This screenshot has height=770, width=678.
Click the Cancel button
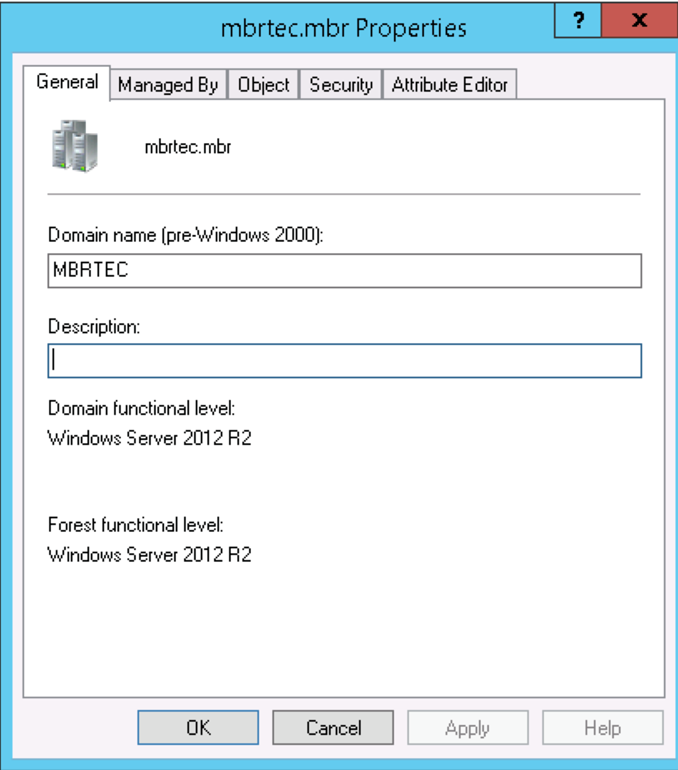[333, 727]
